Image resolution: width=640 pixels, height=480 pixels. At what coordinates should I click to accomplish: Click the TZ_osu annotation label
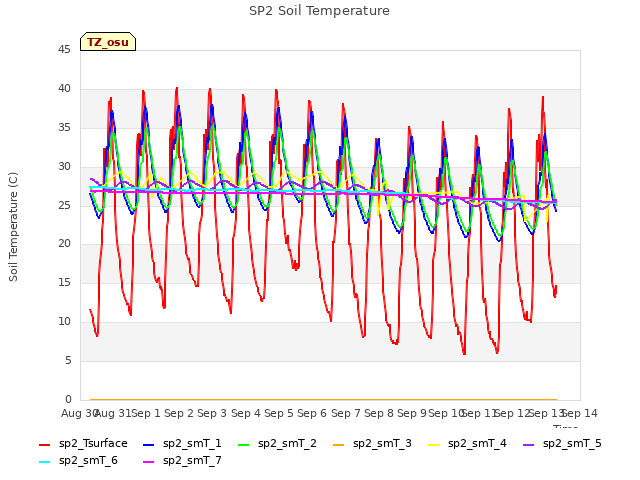point(108,42)
